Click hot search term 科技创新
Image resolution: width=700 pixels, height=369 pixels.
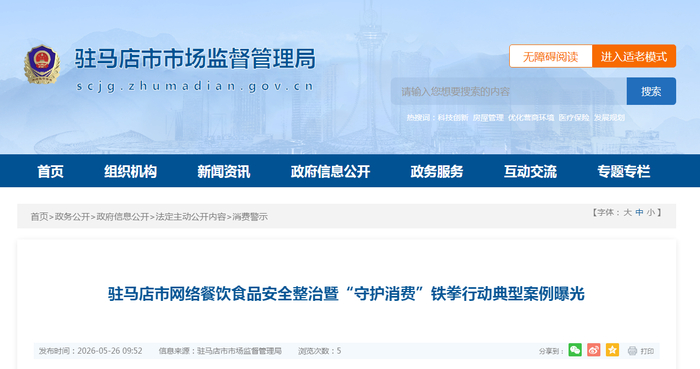point(453,118)
